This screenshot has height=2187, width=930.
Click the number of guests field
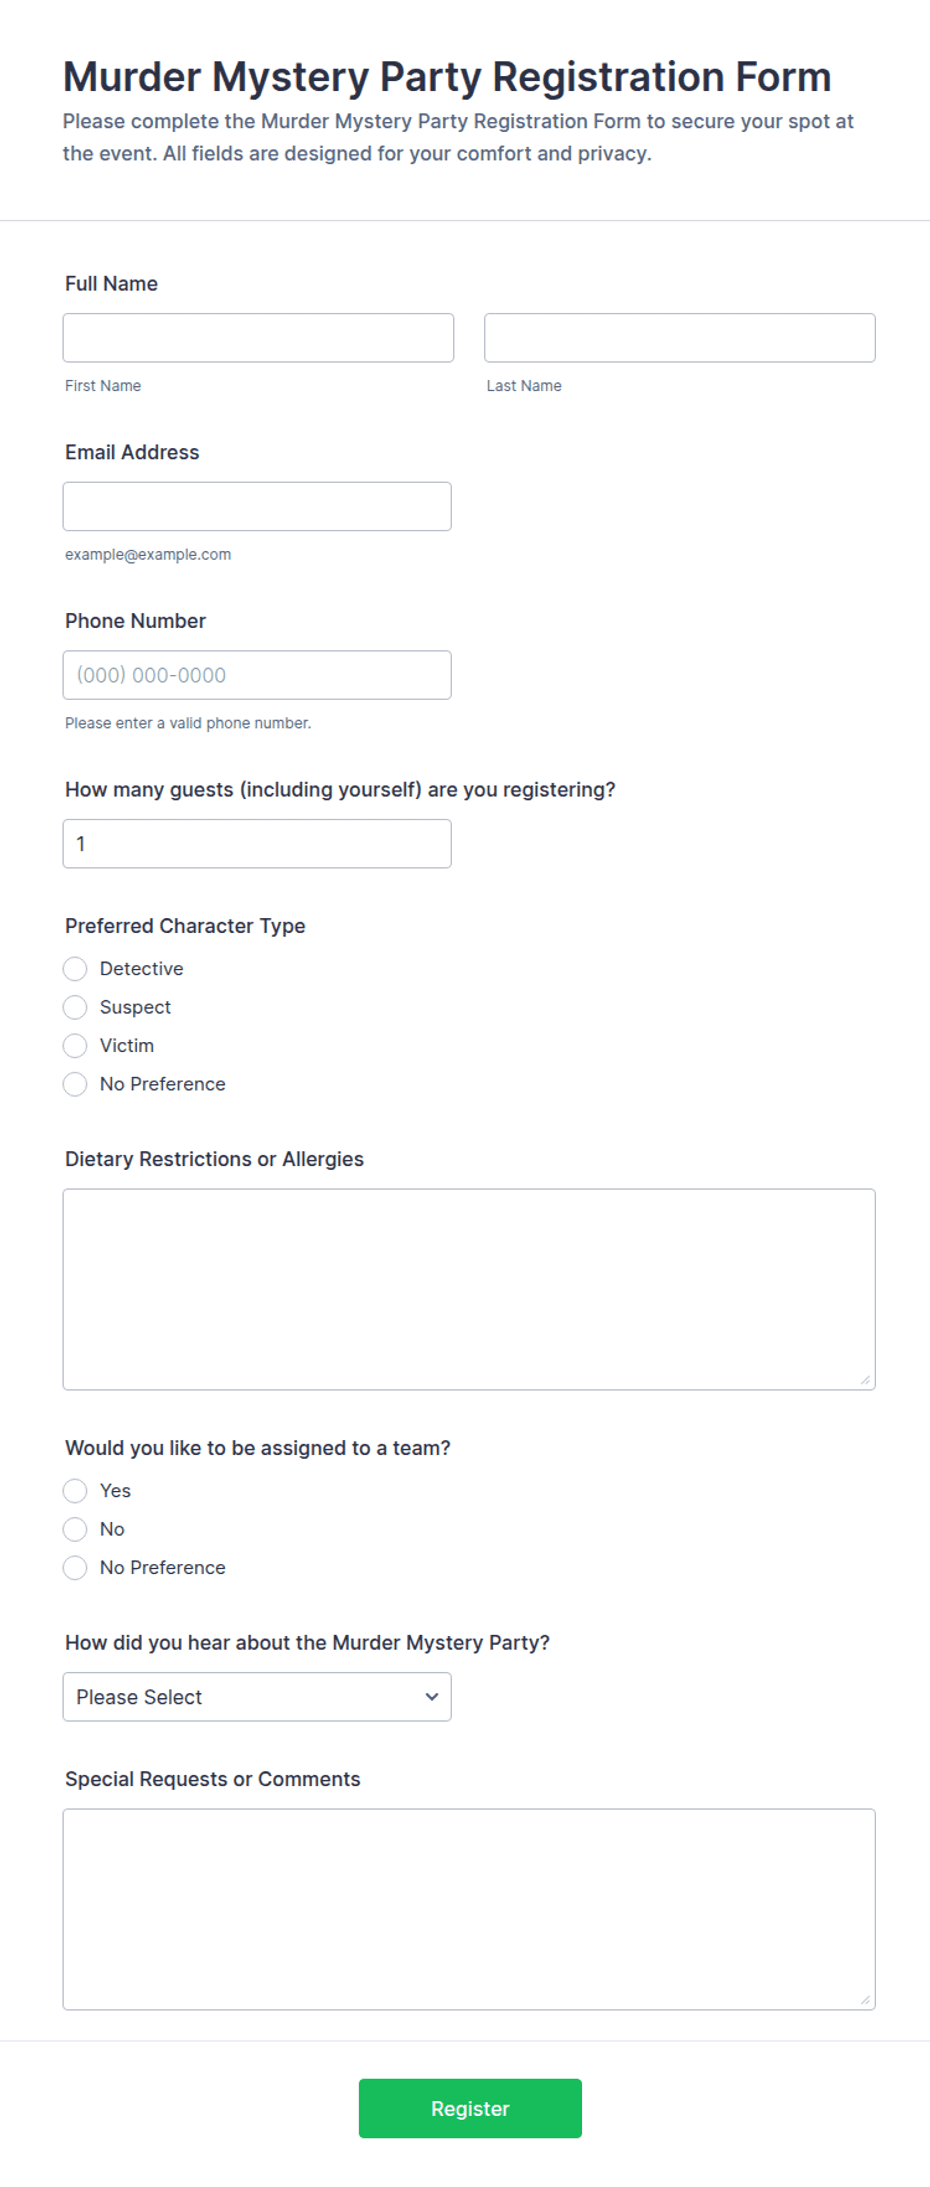click(257, 844)
